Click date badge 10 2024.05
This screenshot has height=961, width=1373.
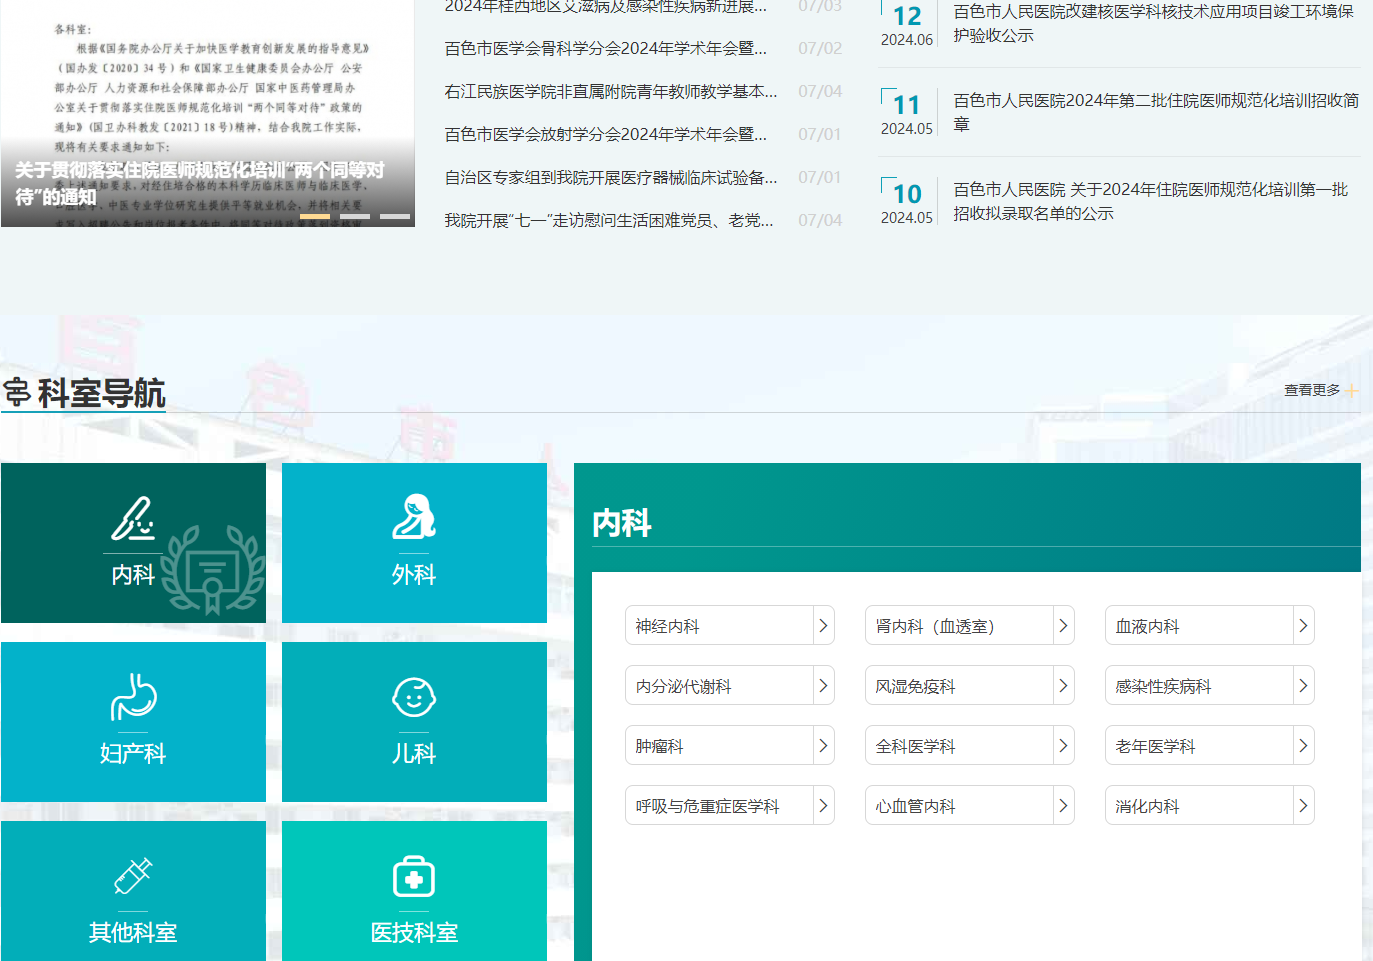[907, 203]
